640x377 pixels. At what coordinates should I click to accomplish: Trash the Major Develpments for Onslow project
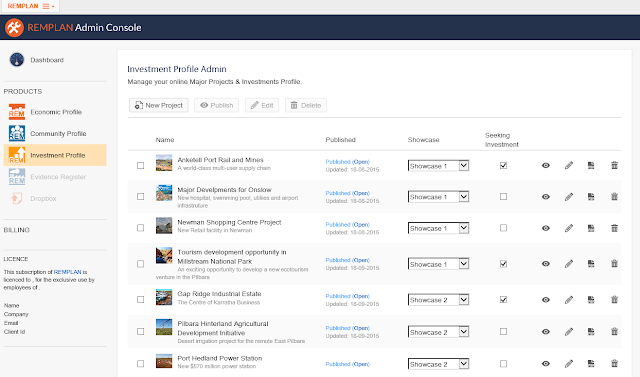[614, 197]
